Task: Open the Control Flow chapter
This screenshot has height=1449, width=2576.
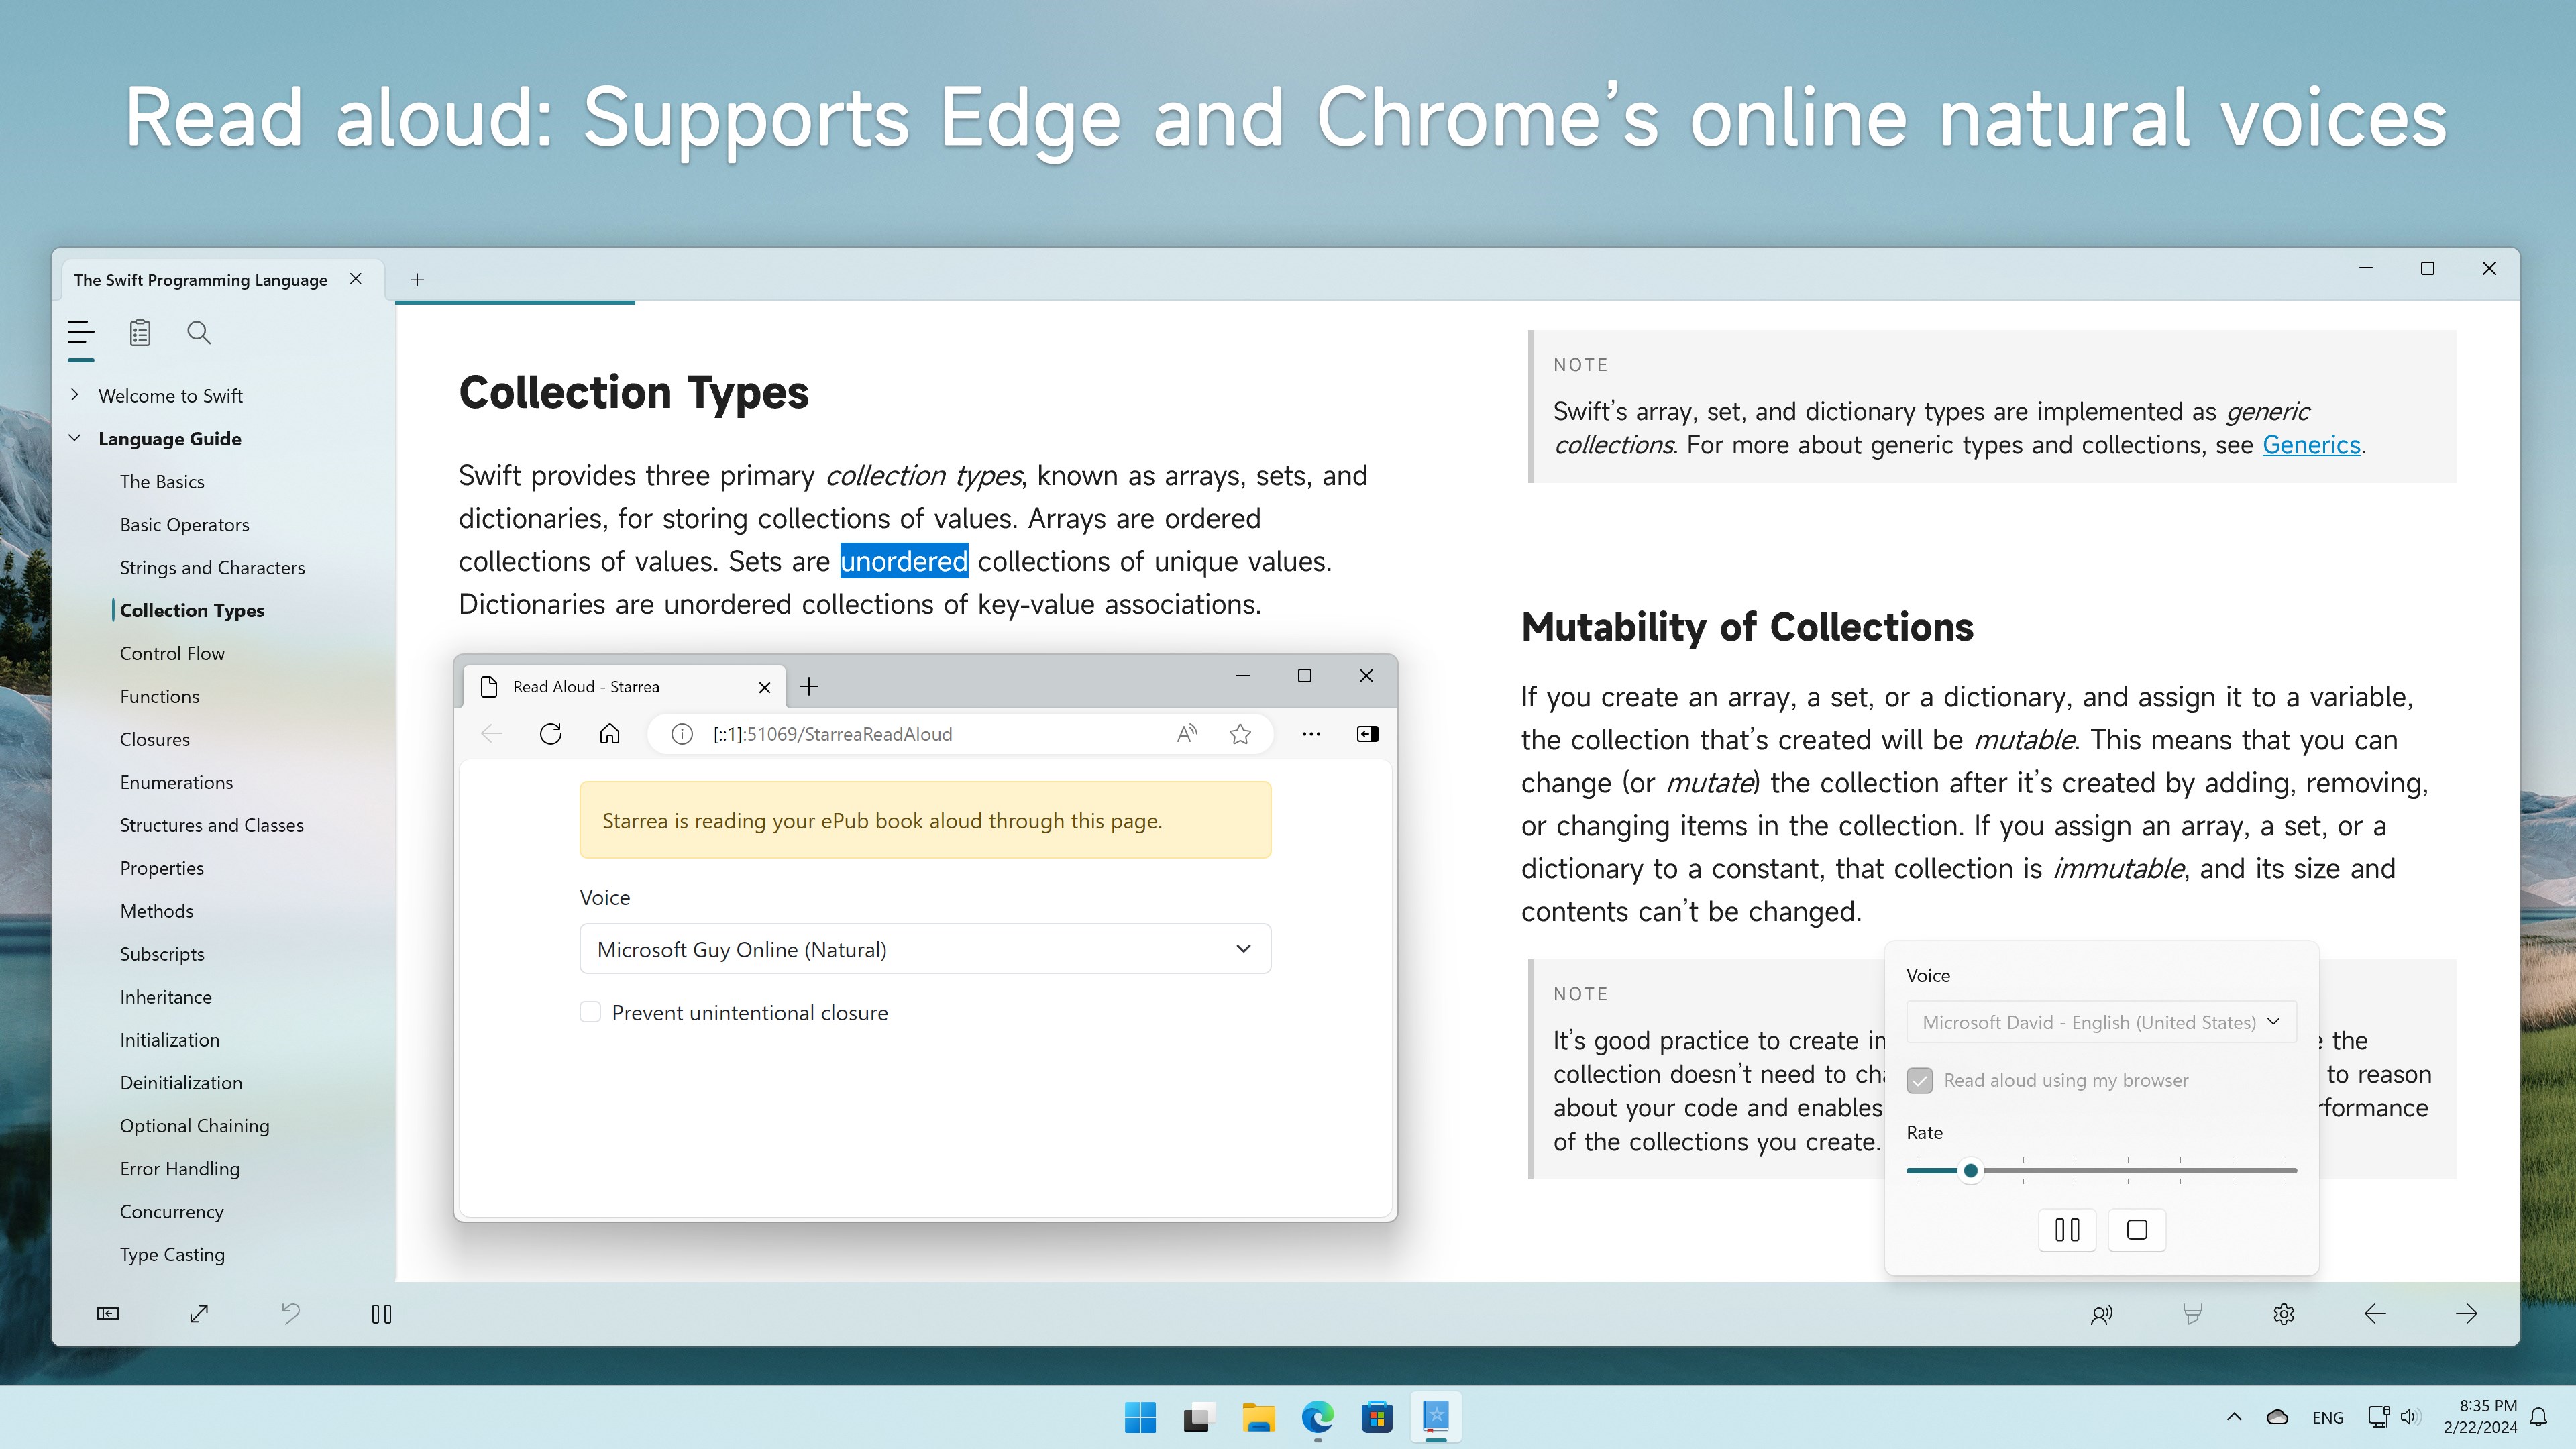Action: pyautogui.click(x=172, y=653)
